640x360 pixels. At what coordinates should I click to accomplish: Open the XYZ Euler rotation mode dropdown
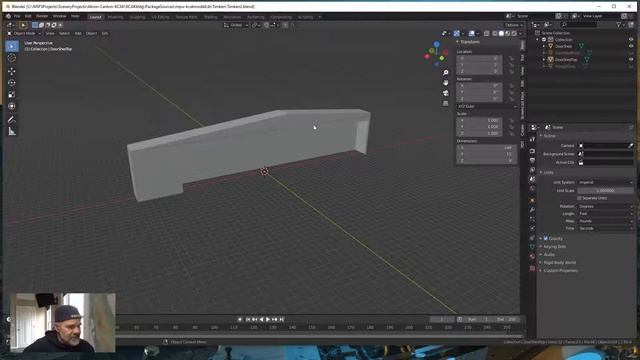[487, 106]
